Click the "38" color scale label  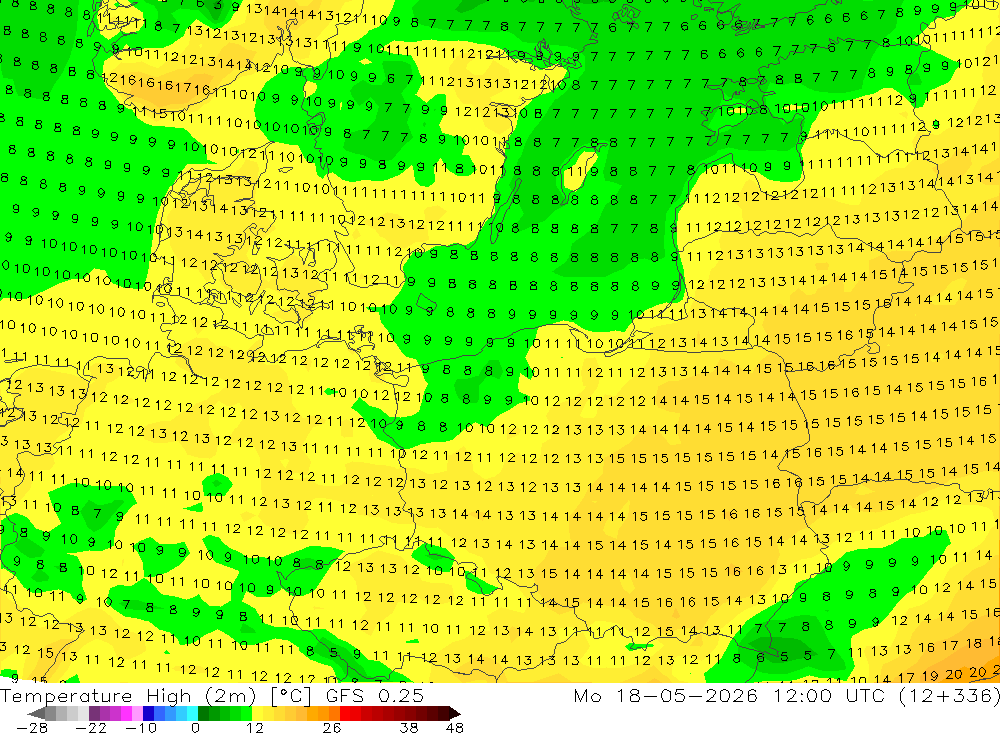[x=409, y=727]
